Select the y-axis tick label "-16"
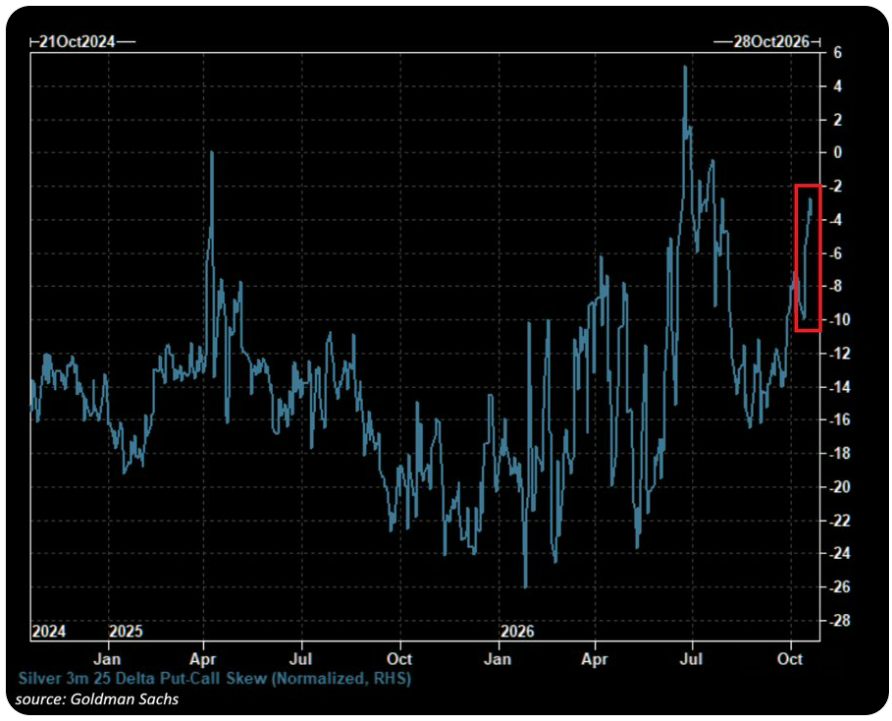 tap(839, 420)
